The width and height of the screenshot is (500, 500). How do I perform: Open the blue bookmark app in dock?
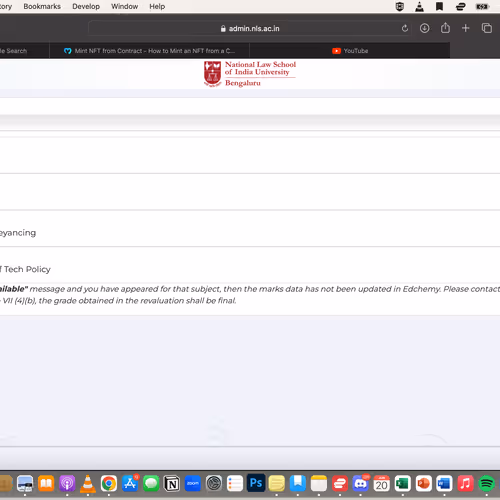pyautogui.click(x=298, y=483)
